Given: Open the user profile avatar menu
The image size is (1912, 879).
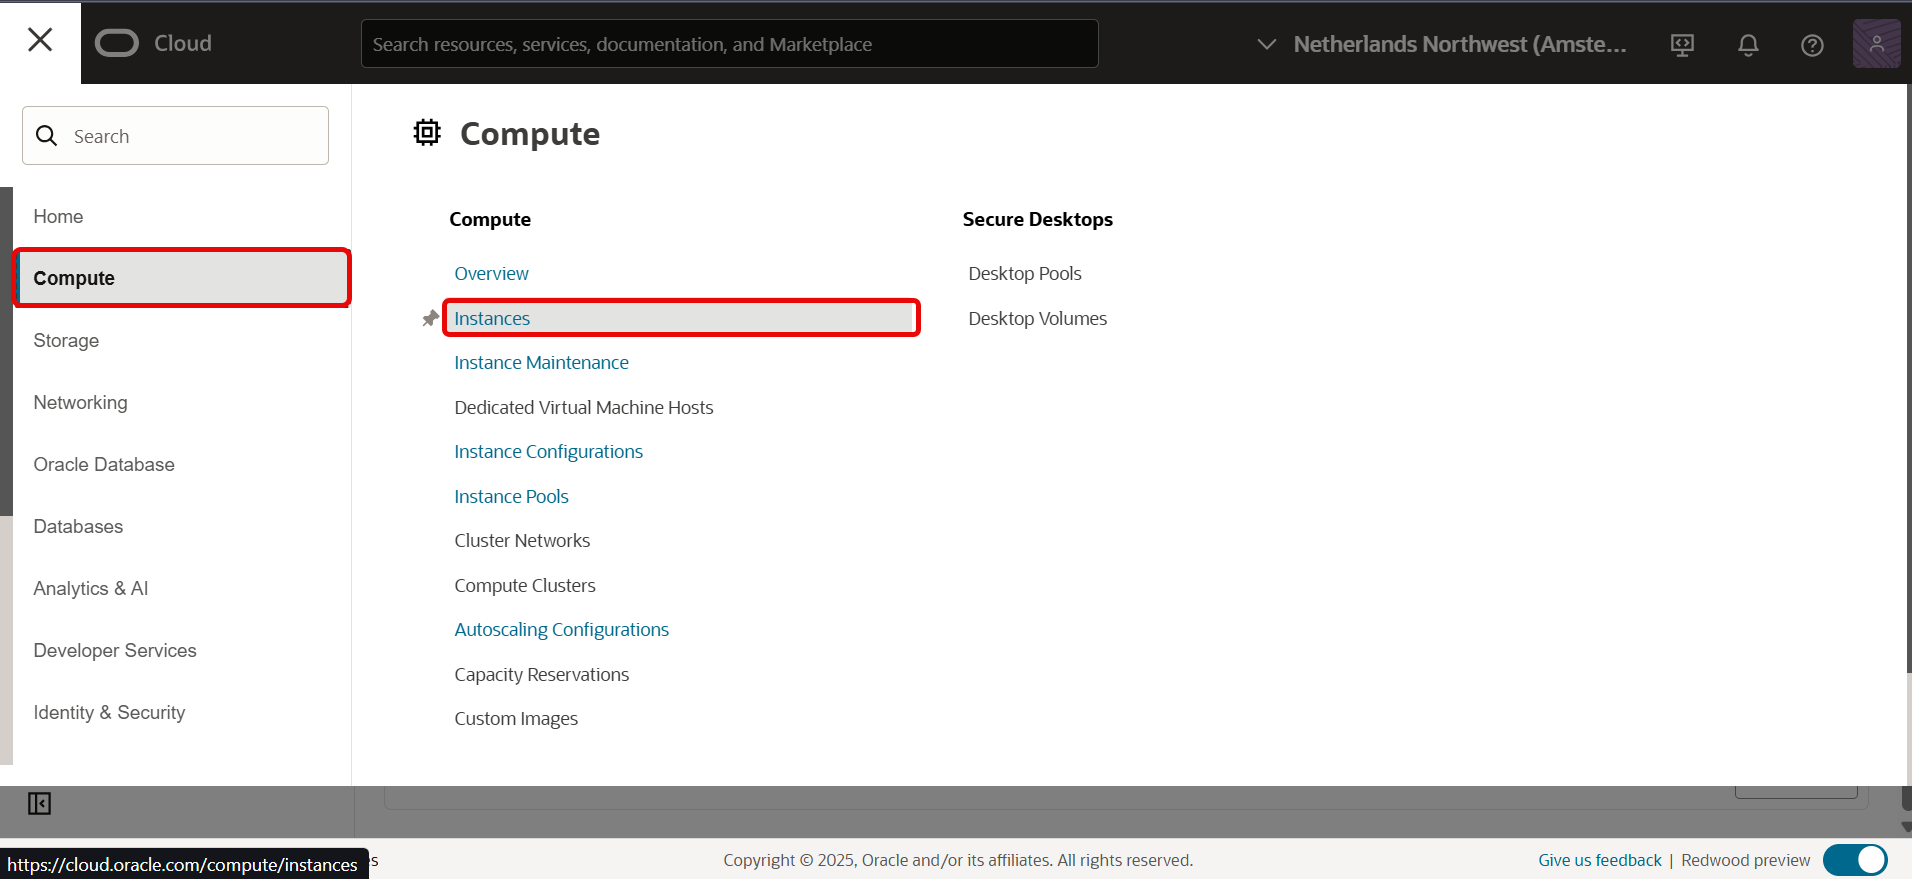Looking at the screenshot, I should [1876, 44].
